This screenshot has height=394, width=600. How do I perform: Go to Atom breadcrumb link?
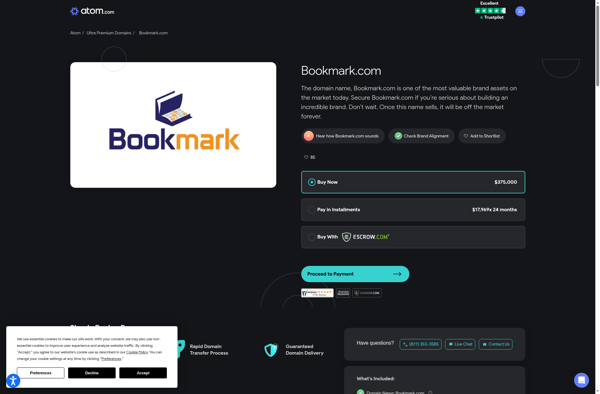[x=75, y=33]
